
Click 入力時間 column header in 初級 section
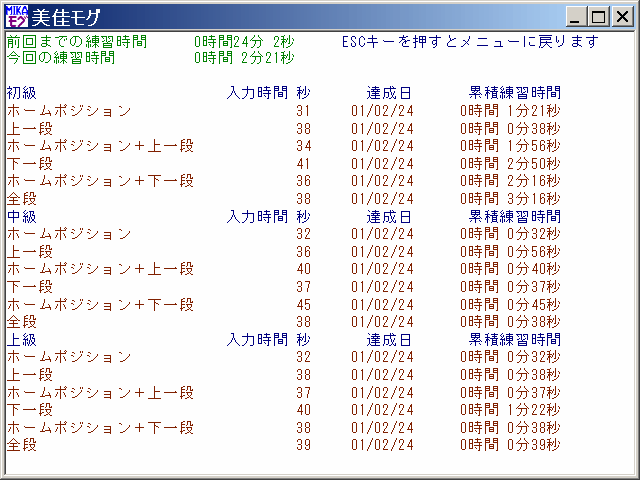click(258, 93)
